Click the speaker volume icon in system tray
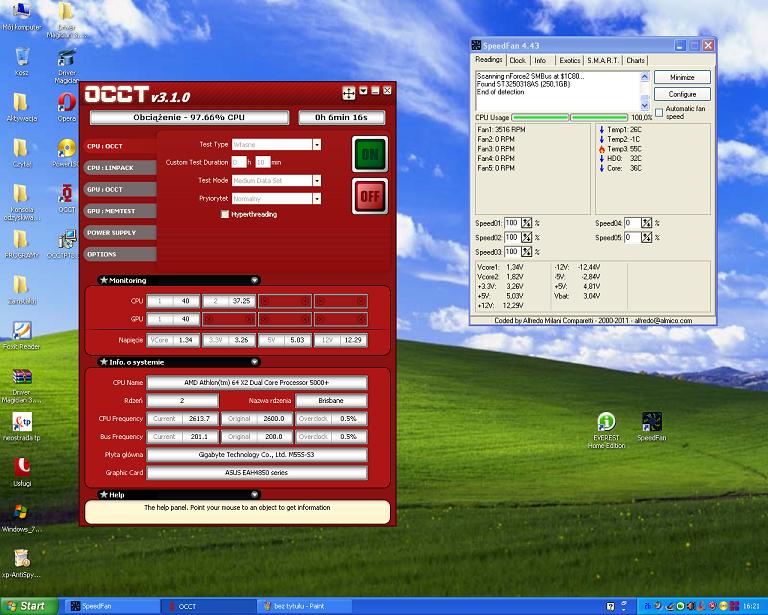Image resolution: width=768 pixels, height=615 pixels. pos(691,606)
